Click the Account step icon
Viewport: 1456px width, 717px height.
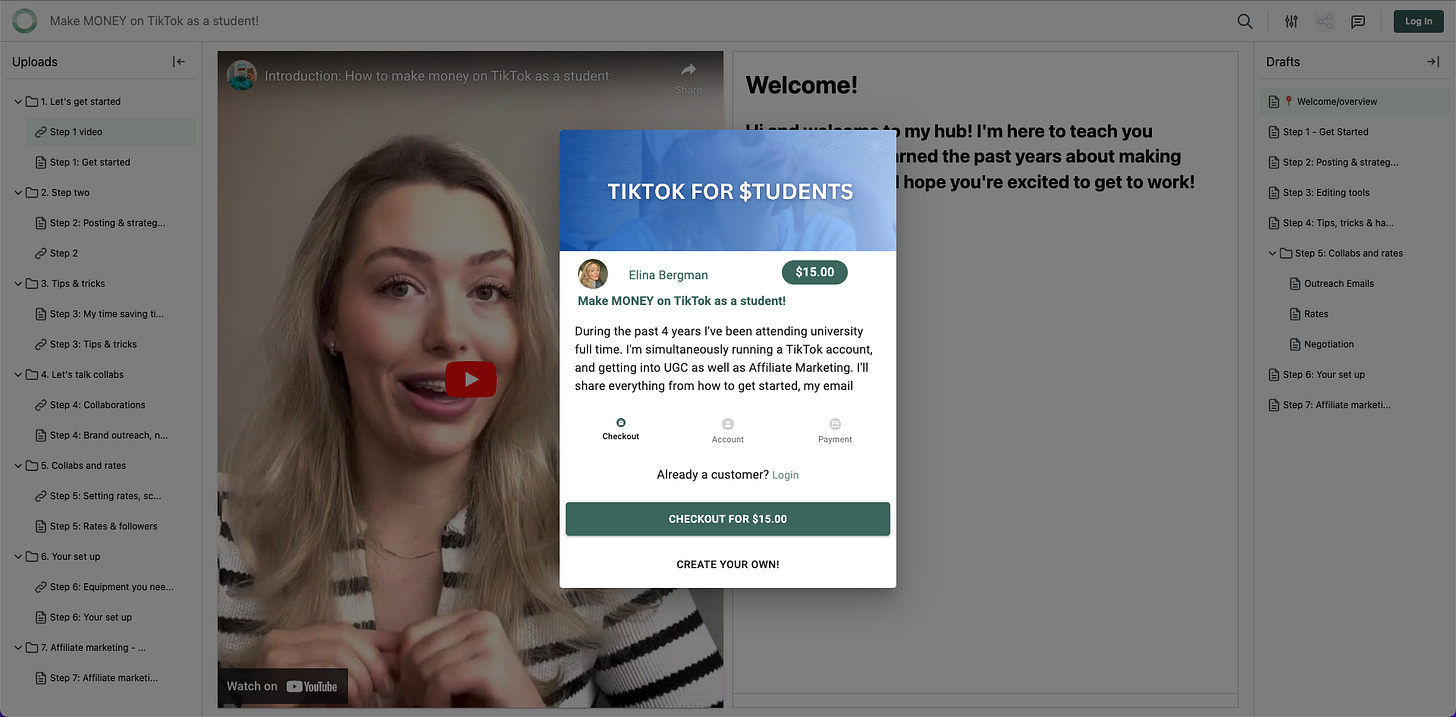pos(728,424)
